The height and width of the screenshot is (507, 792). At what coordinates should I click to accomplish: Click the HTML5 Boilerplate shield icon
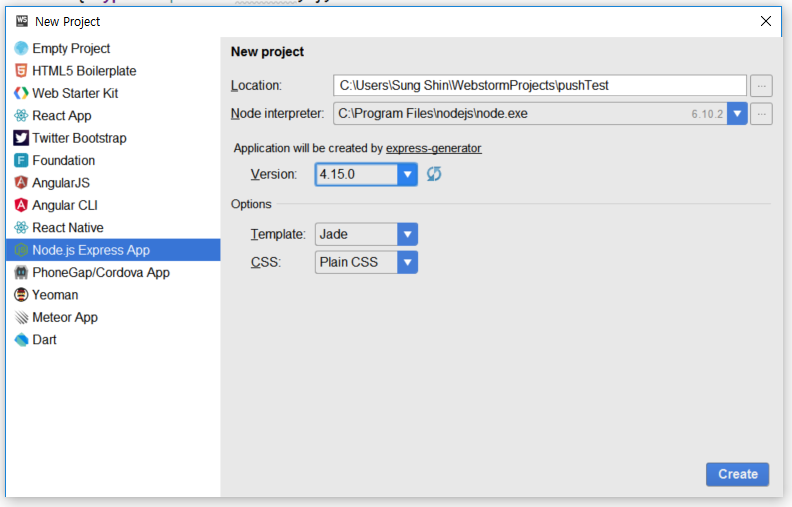click(x=21, y=71)
